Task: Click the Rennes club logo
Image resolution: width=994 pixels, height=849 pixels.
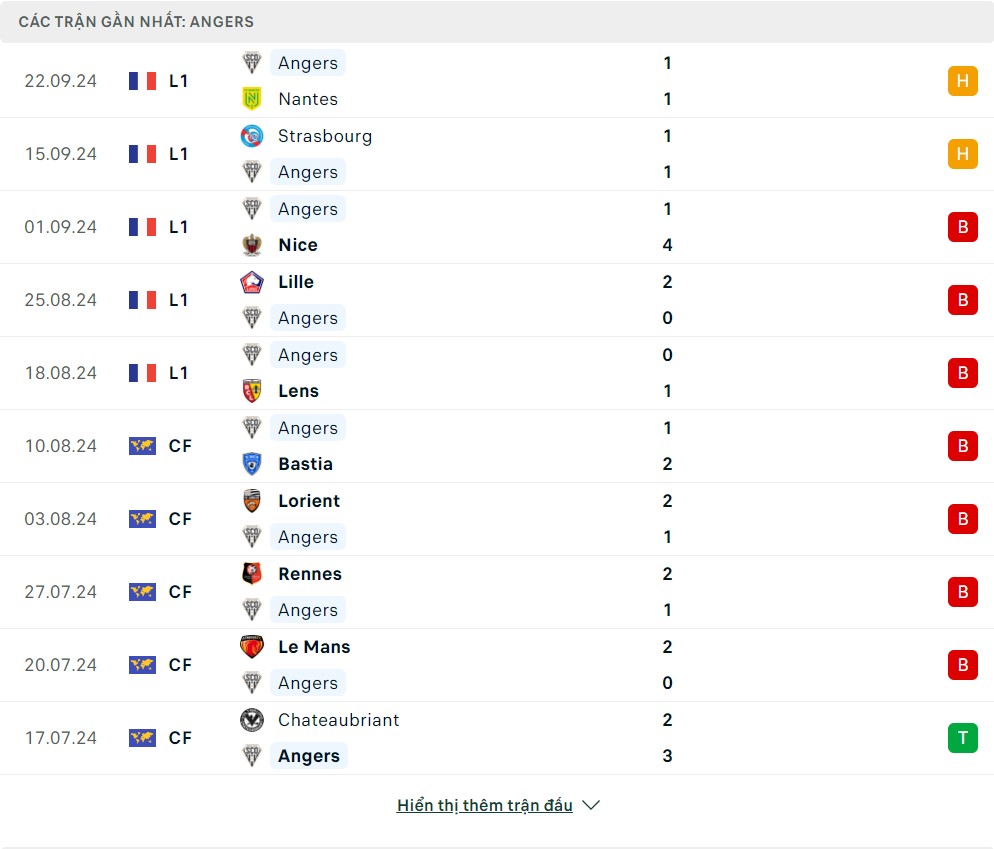Action: 252,574
